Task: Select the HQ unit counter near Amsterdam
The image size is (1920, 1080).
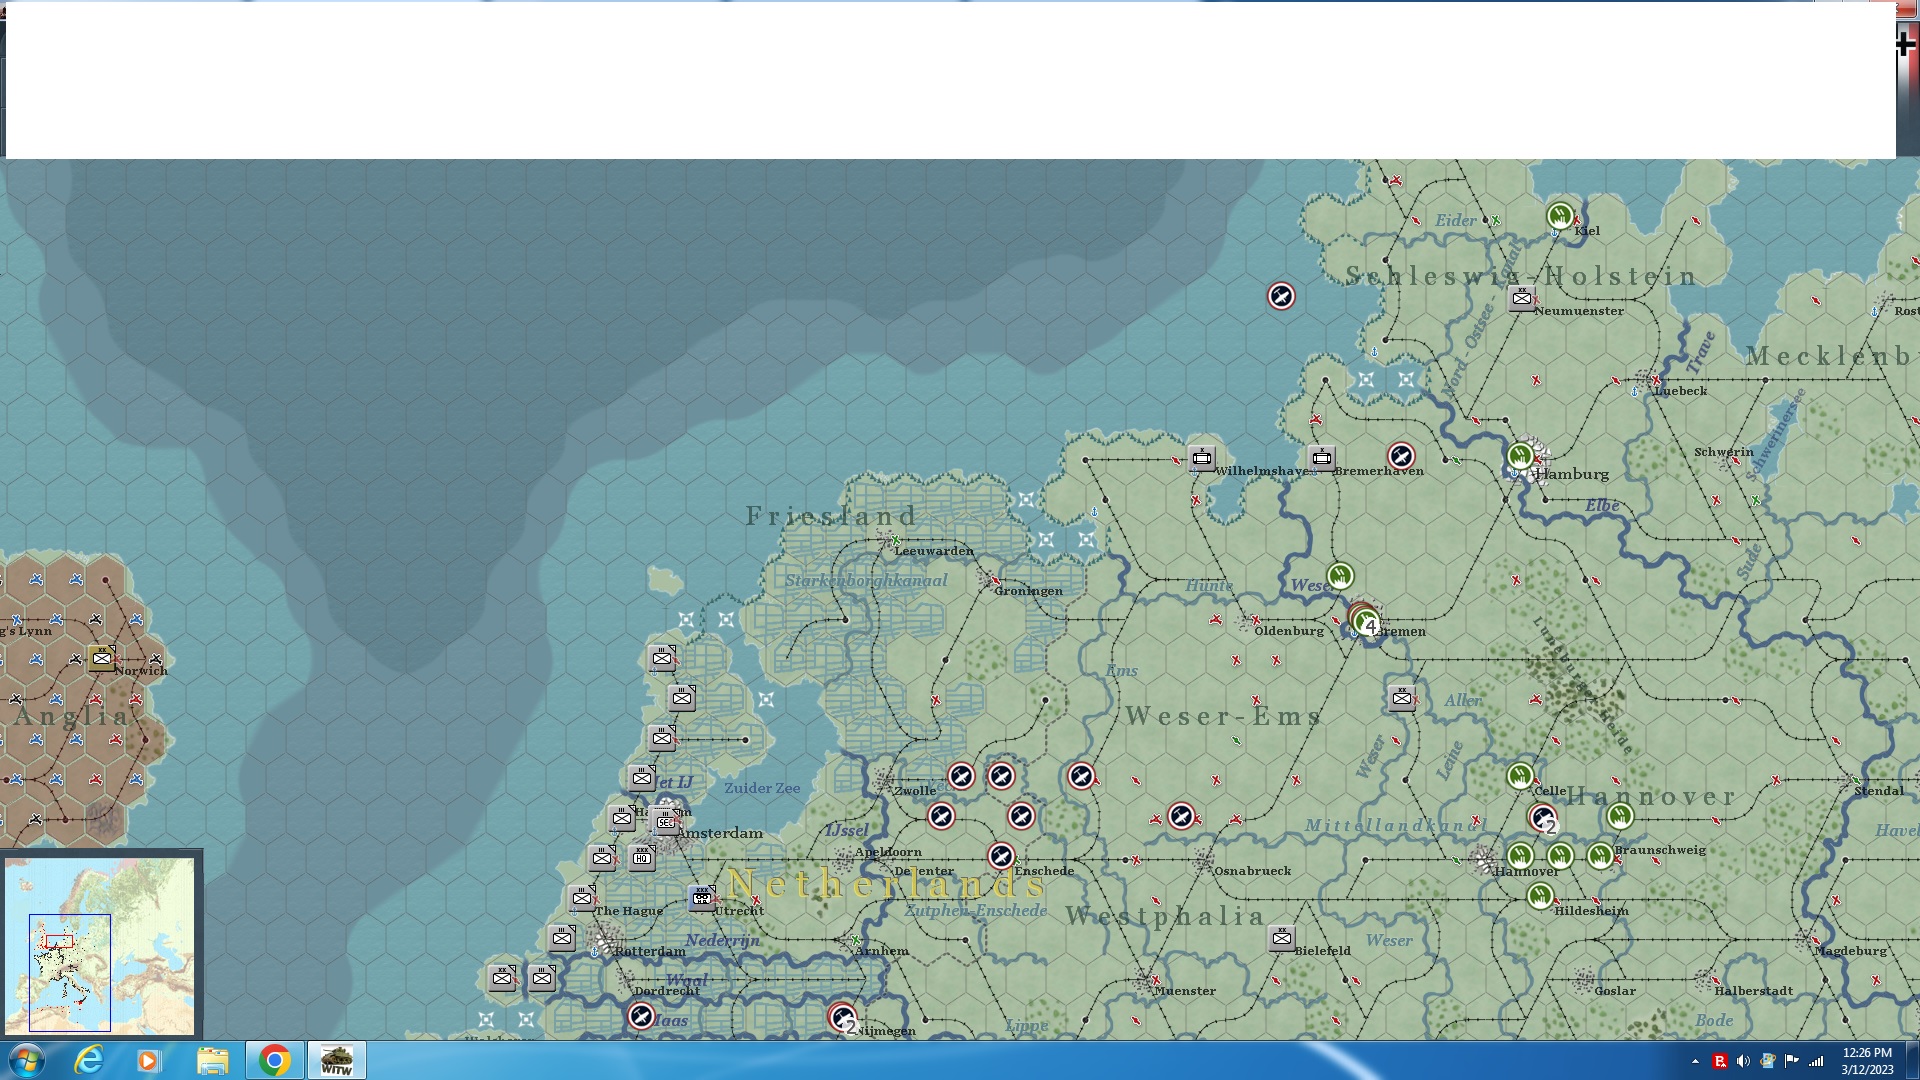Action: pos(642,857)
